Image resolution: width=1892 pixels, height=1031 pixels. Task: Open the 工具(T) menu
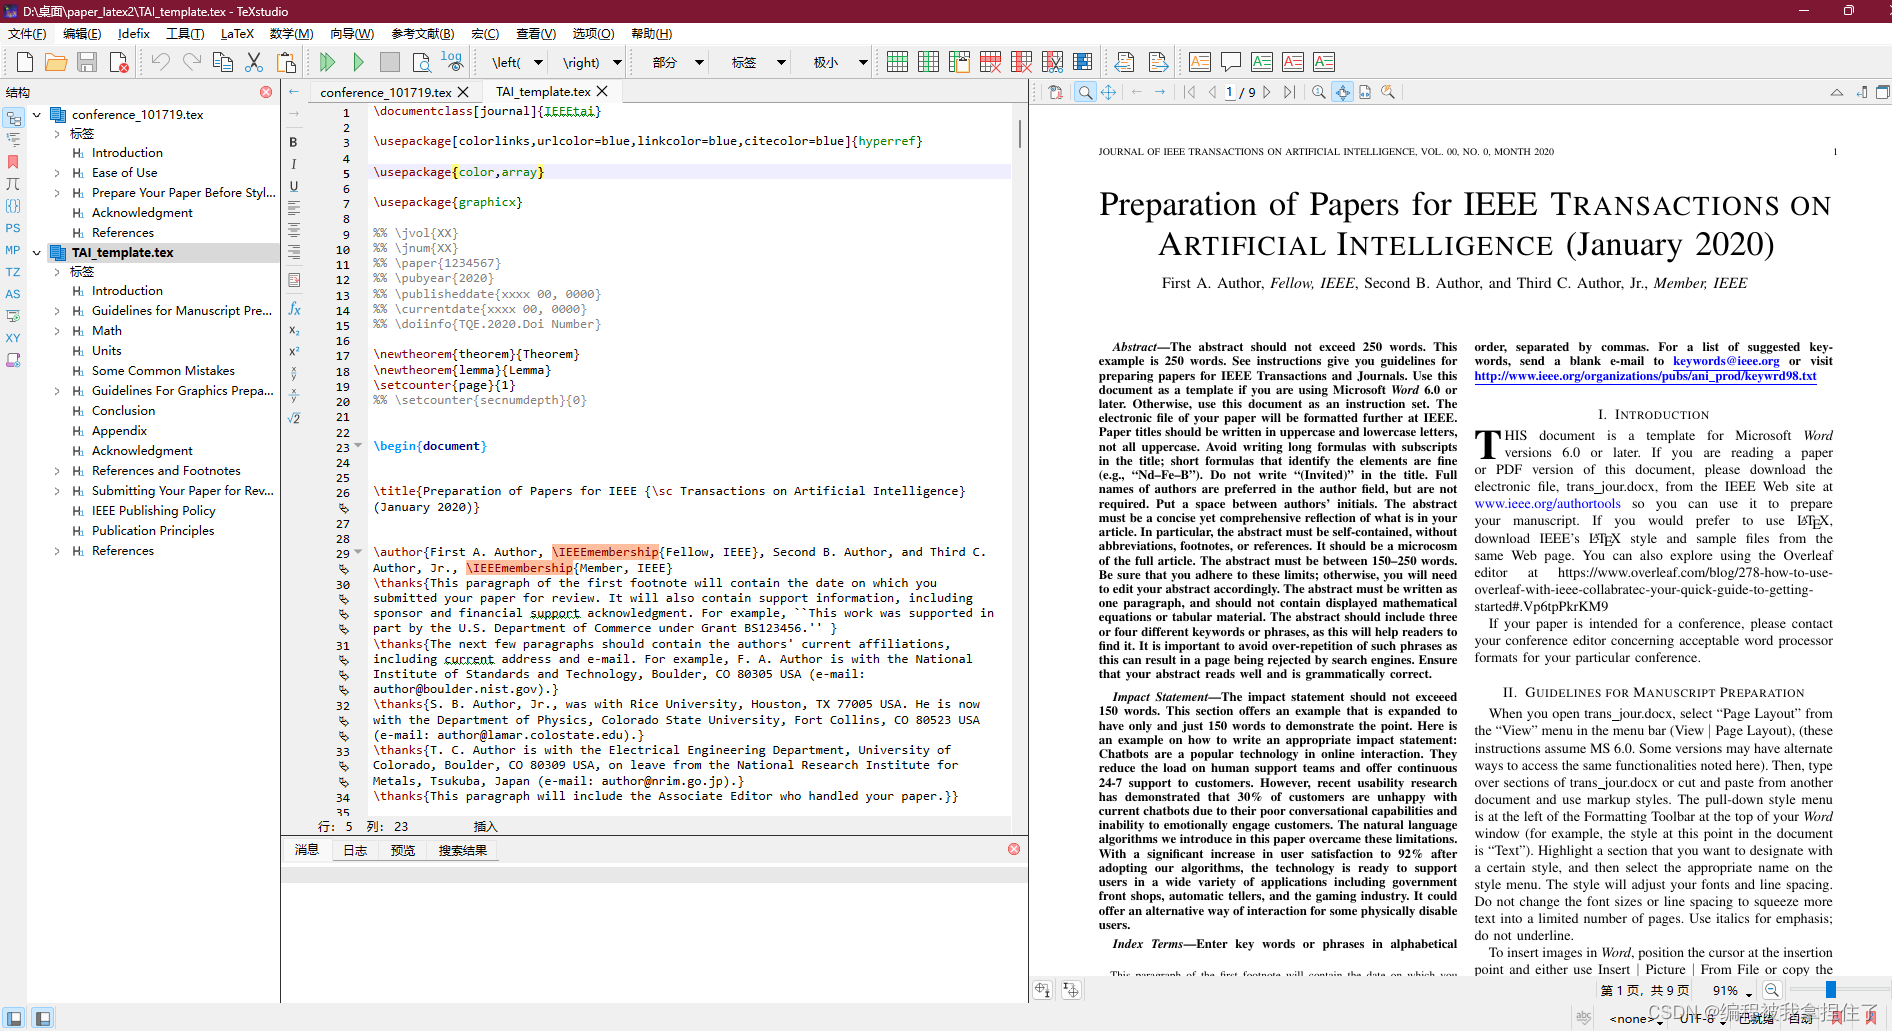[185, 33]
